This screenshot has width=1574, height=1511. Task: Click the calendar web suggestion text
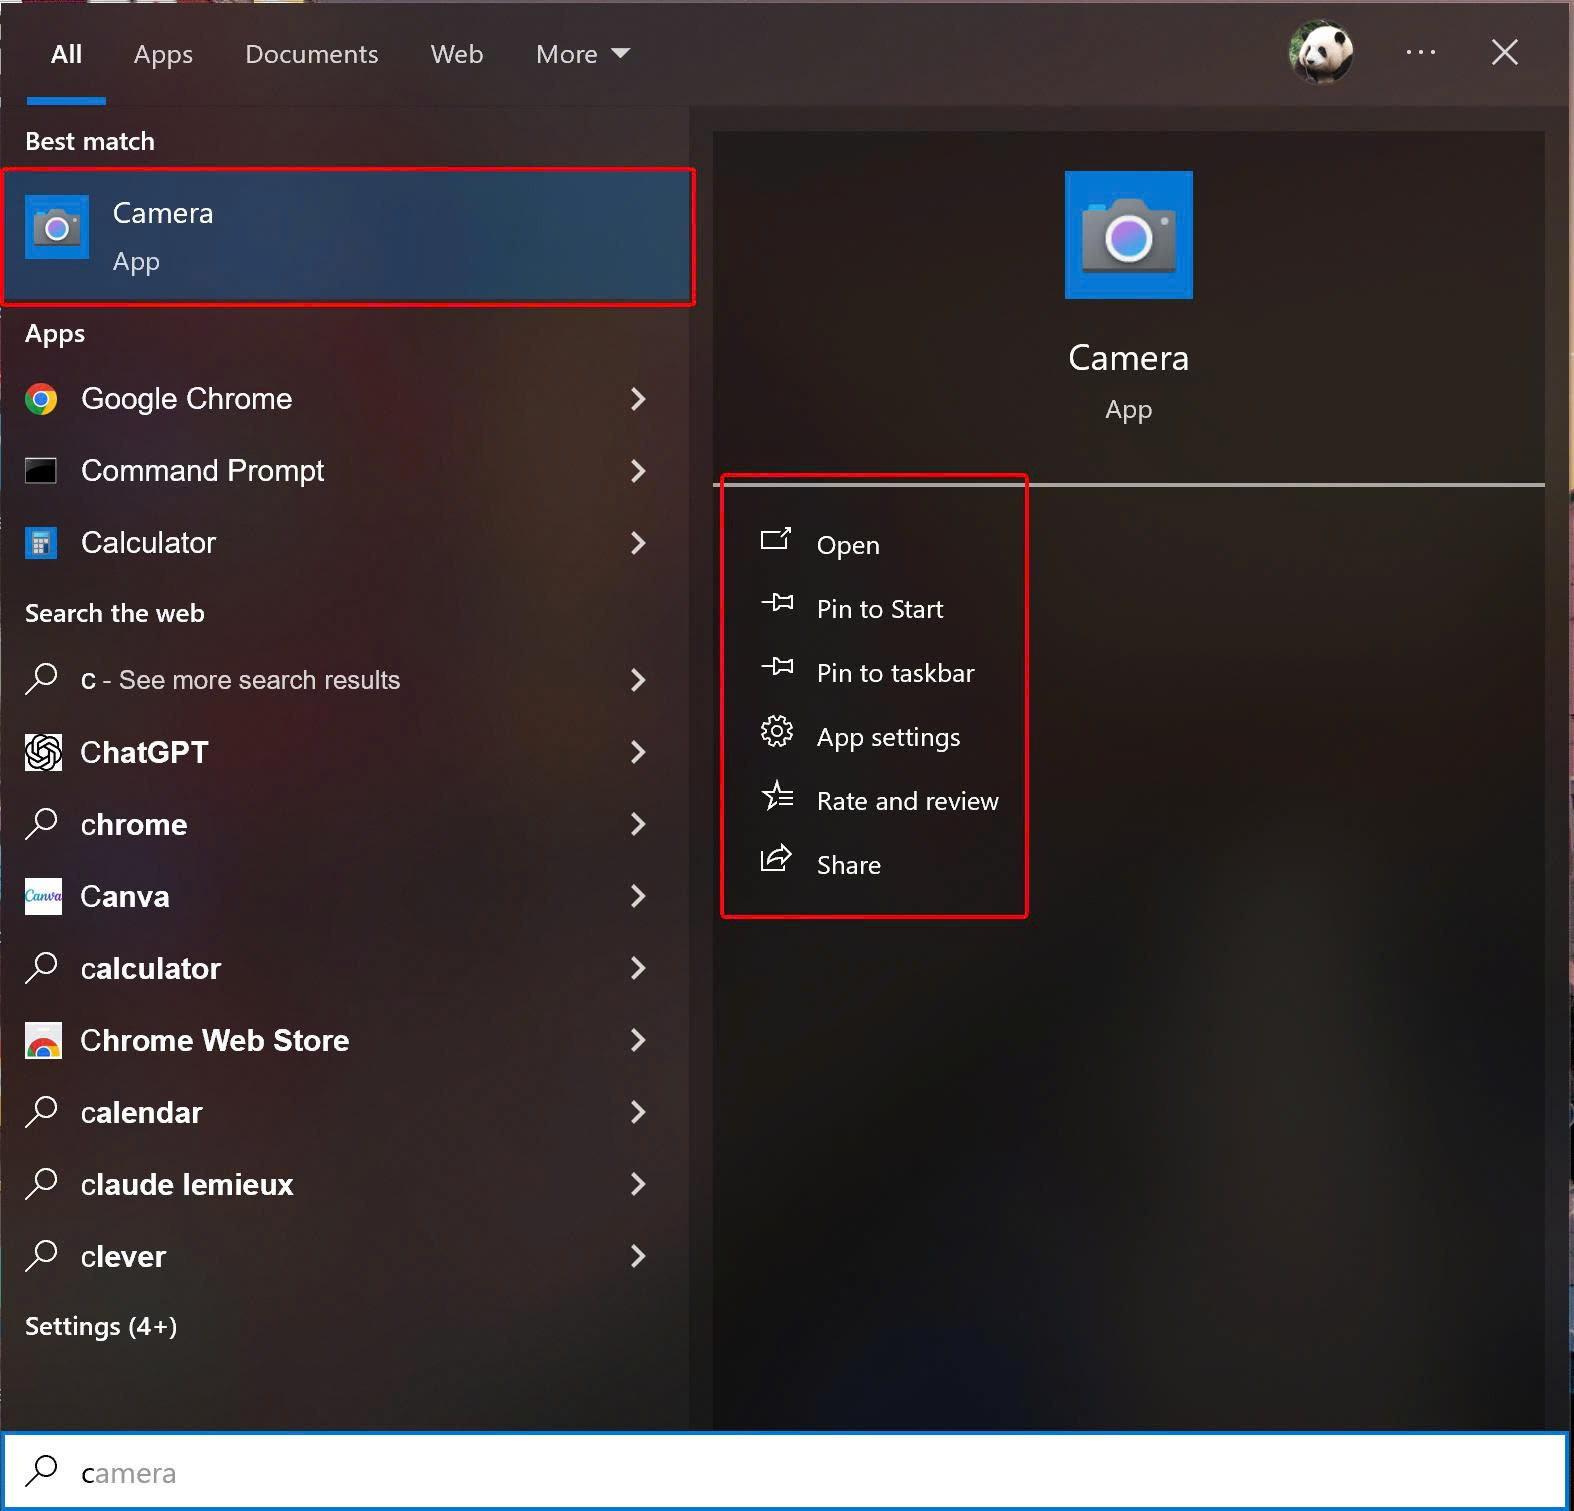point(141,1112)
